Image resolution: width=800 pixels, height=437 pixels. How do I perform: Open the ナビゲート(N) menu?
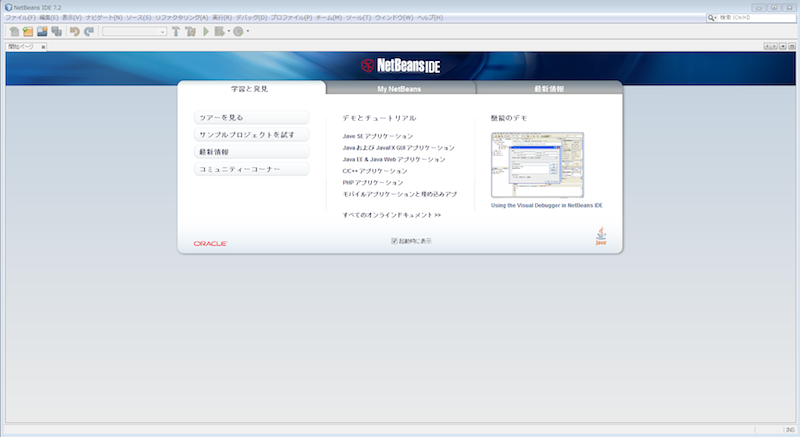tap(104, 17)
